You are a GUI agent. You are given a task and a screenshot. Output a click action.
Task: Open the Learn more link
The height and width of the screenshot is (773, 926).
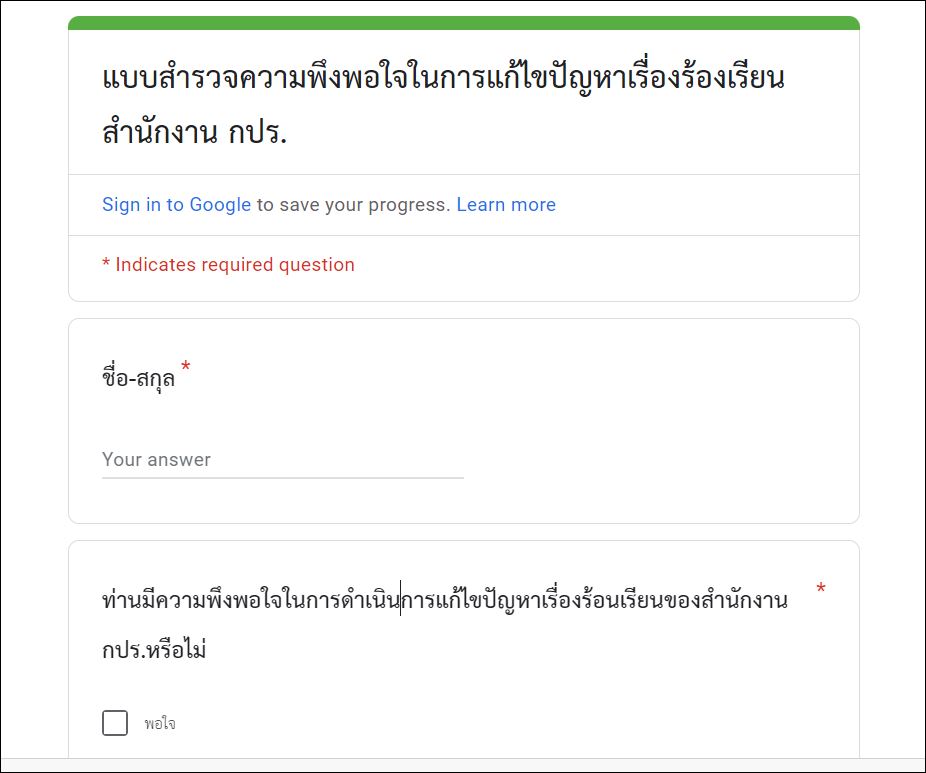coord(507,204)
